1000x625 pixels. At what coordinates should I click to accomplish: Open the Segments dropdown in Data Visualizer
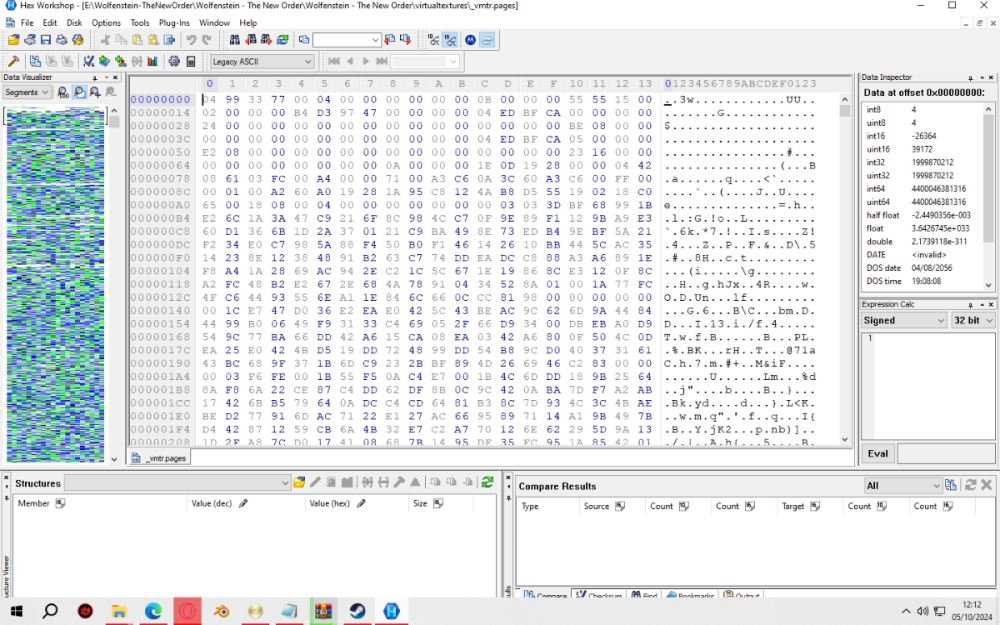coord(30,92)
